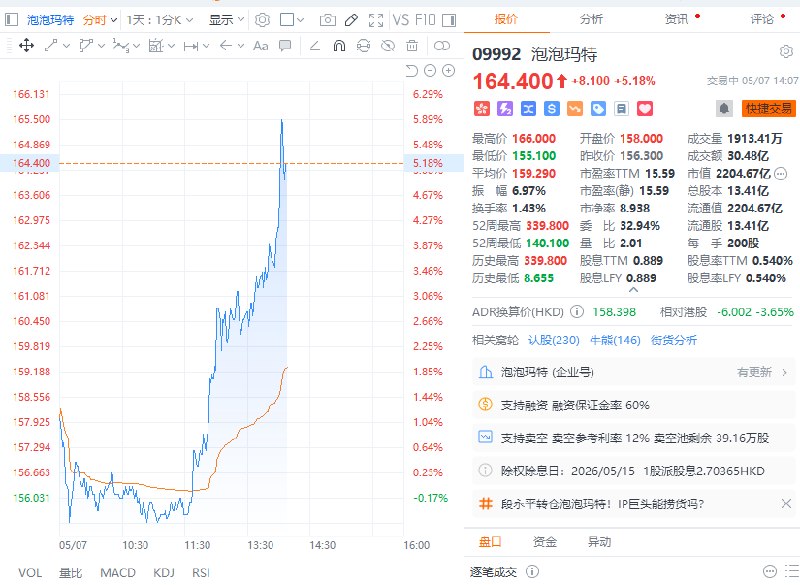
Task: Toggle favorite heart for 泡泡玛特
Action: coord(645,109)
